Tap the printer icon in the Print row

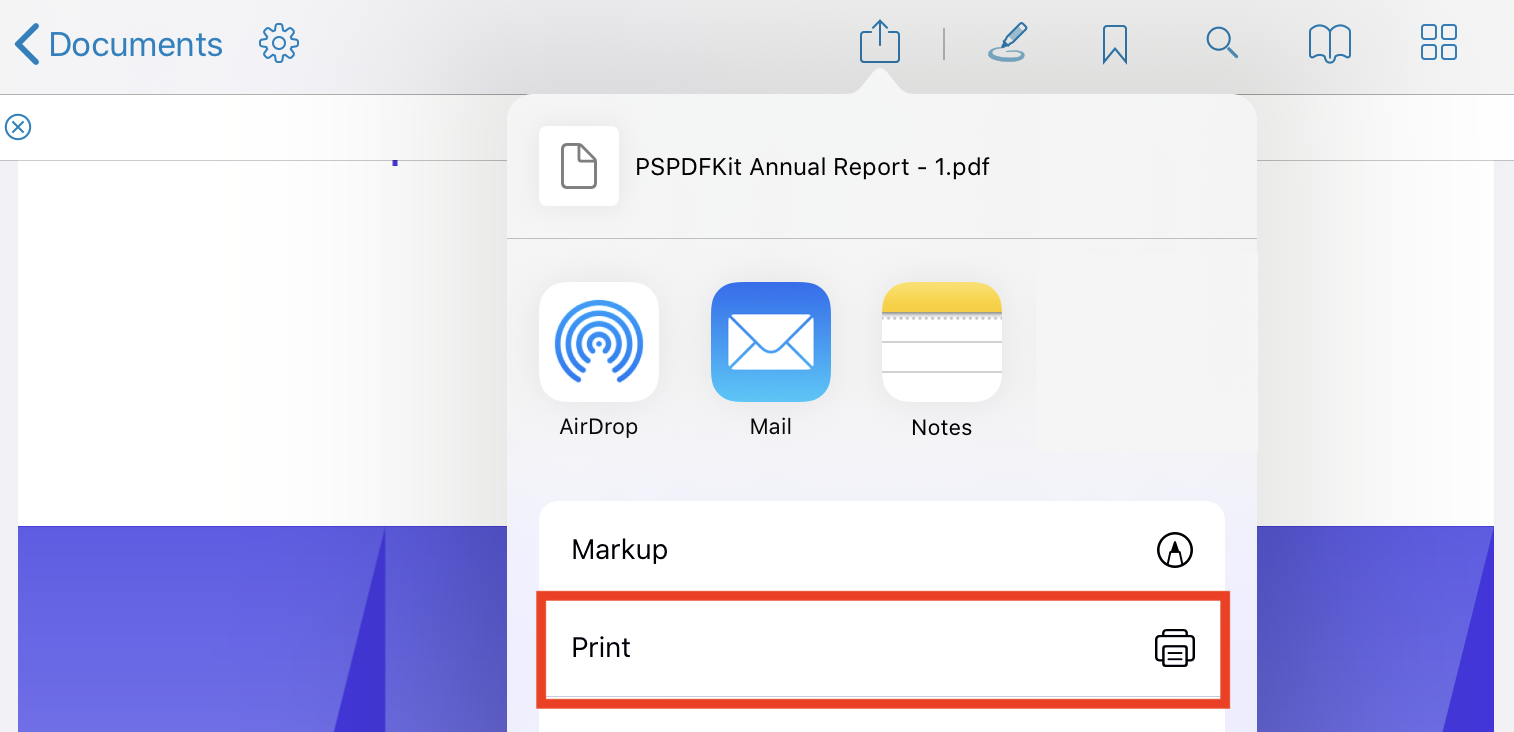[1174, 648]
